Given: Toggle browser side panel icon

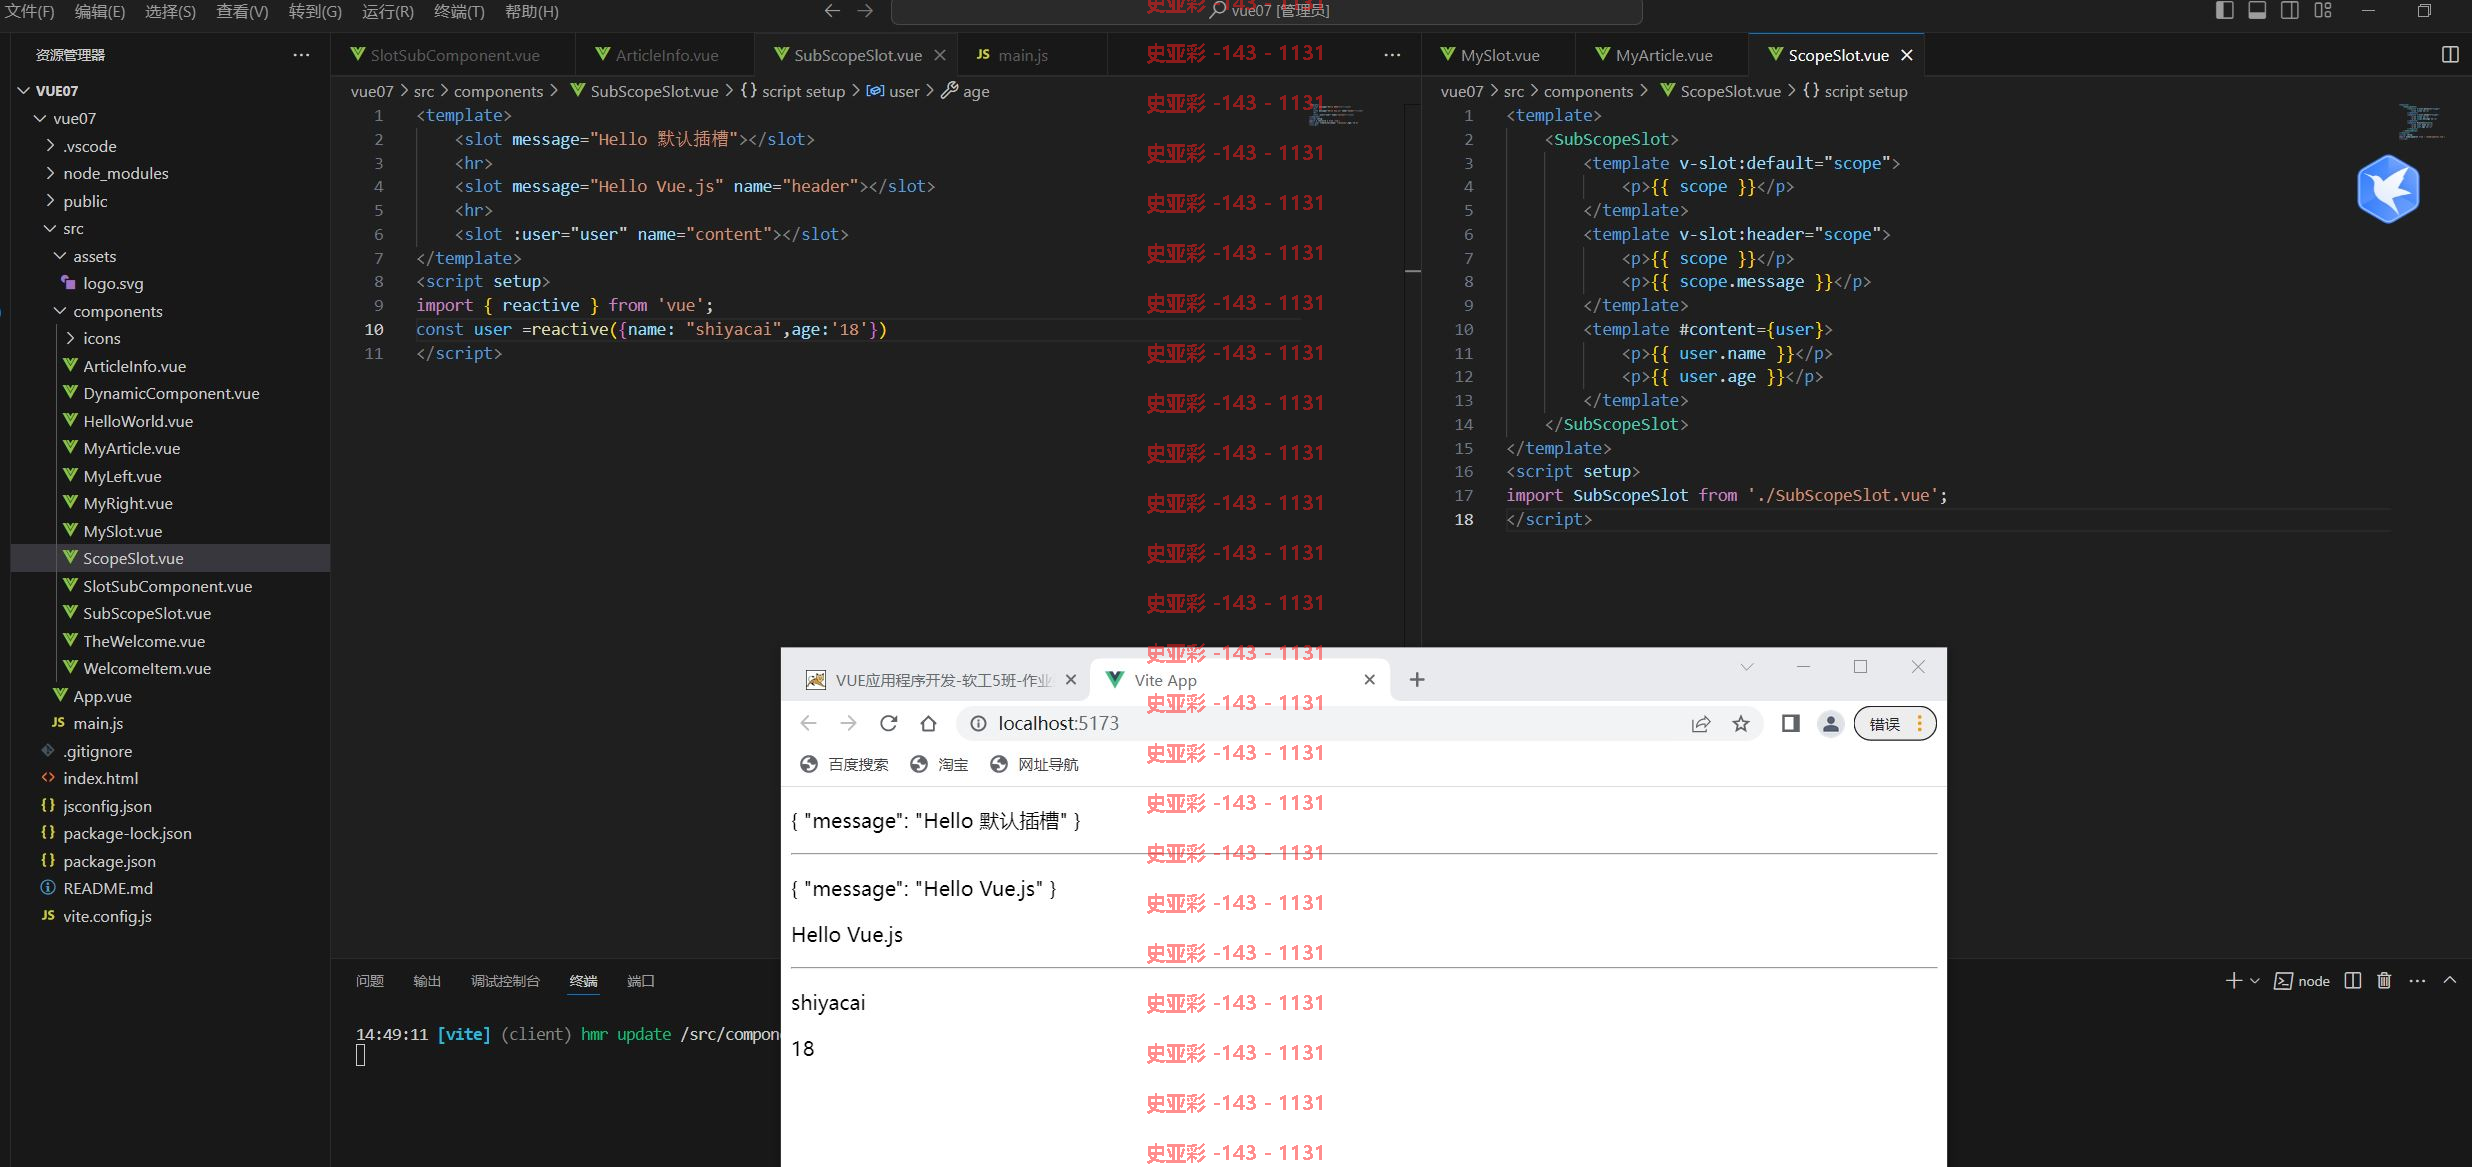Looking at the screenshot, I should point(1791,723).
